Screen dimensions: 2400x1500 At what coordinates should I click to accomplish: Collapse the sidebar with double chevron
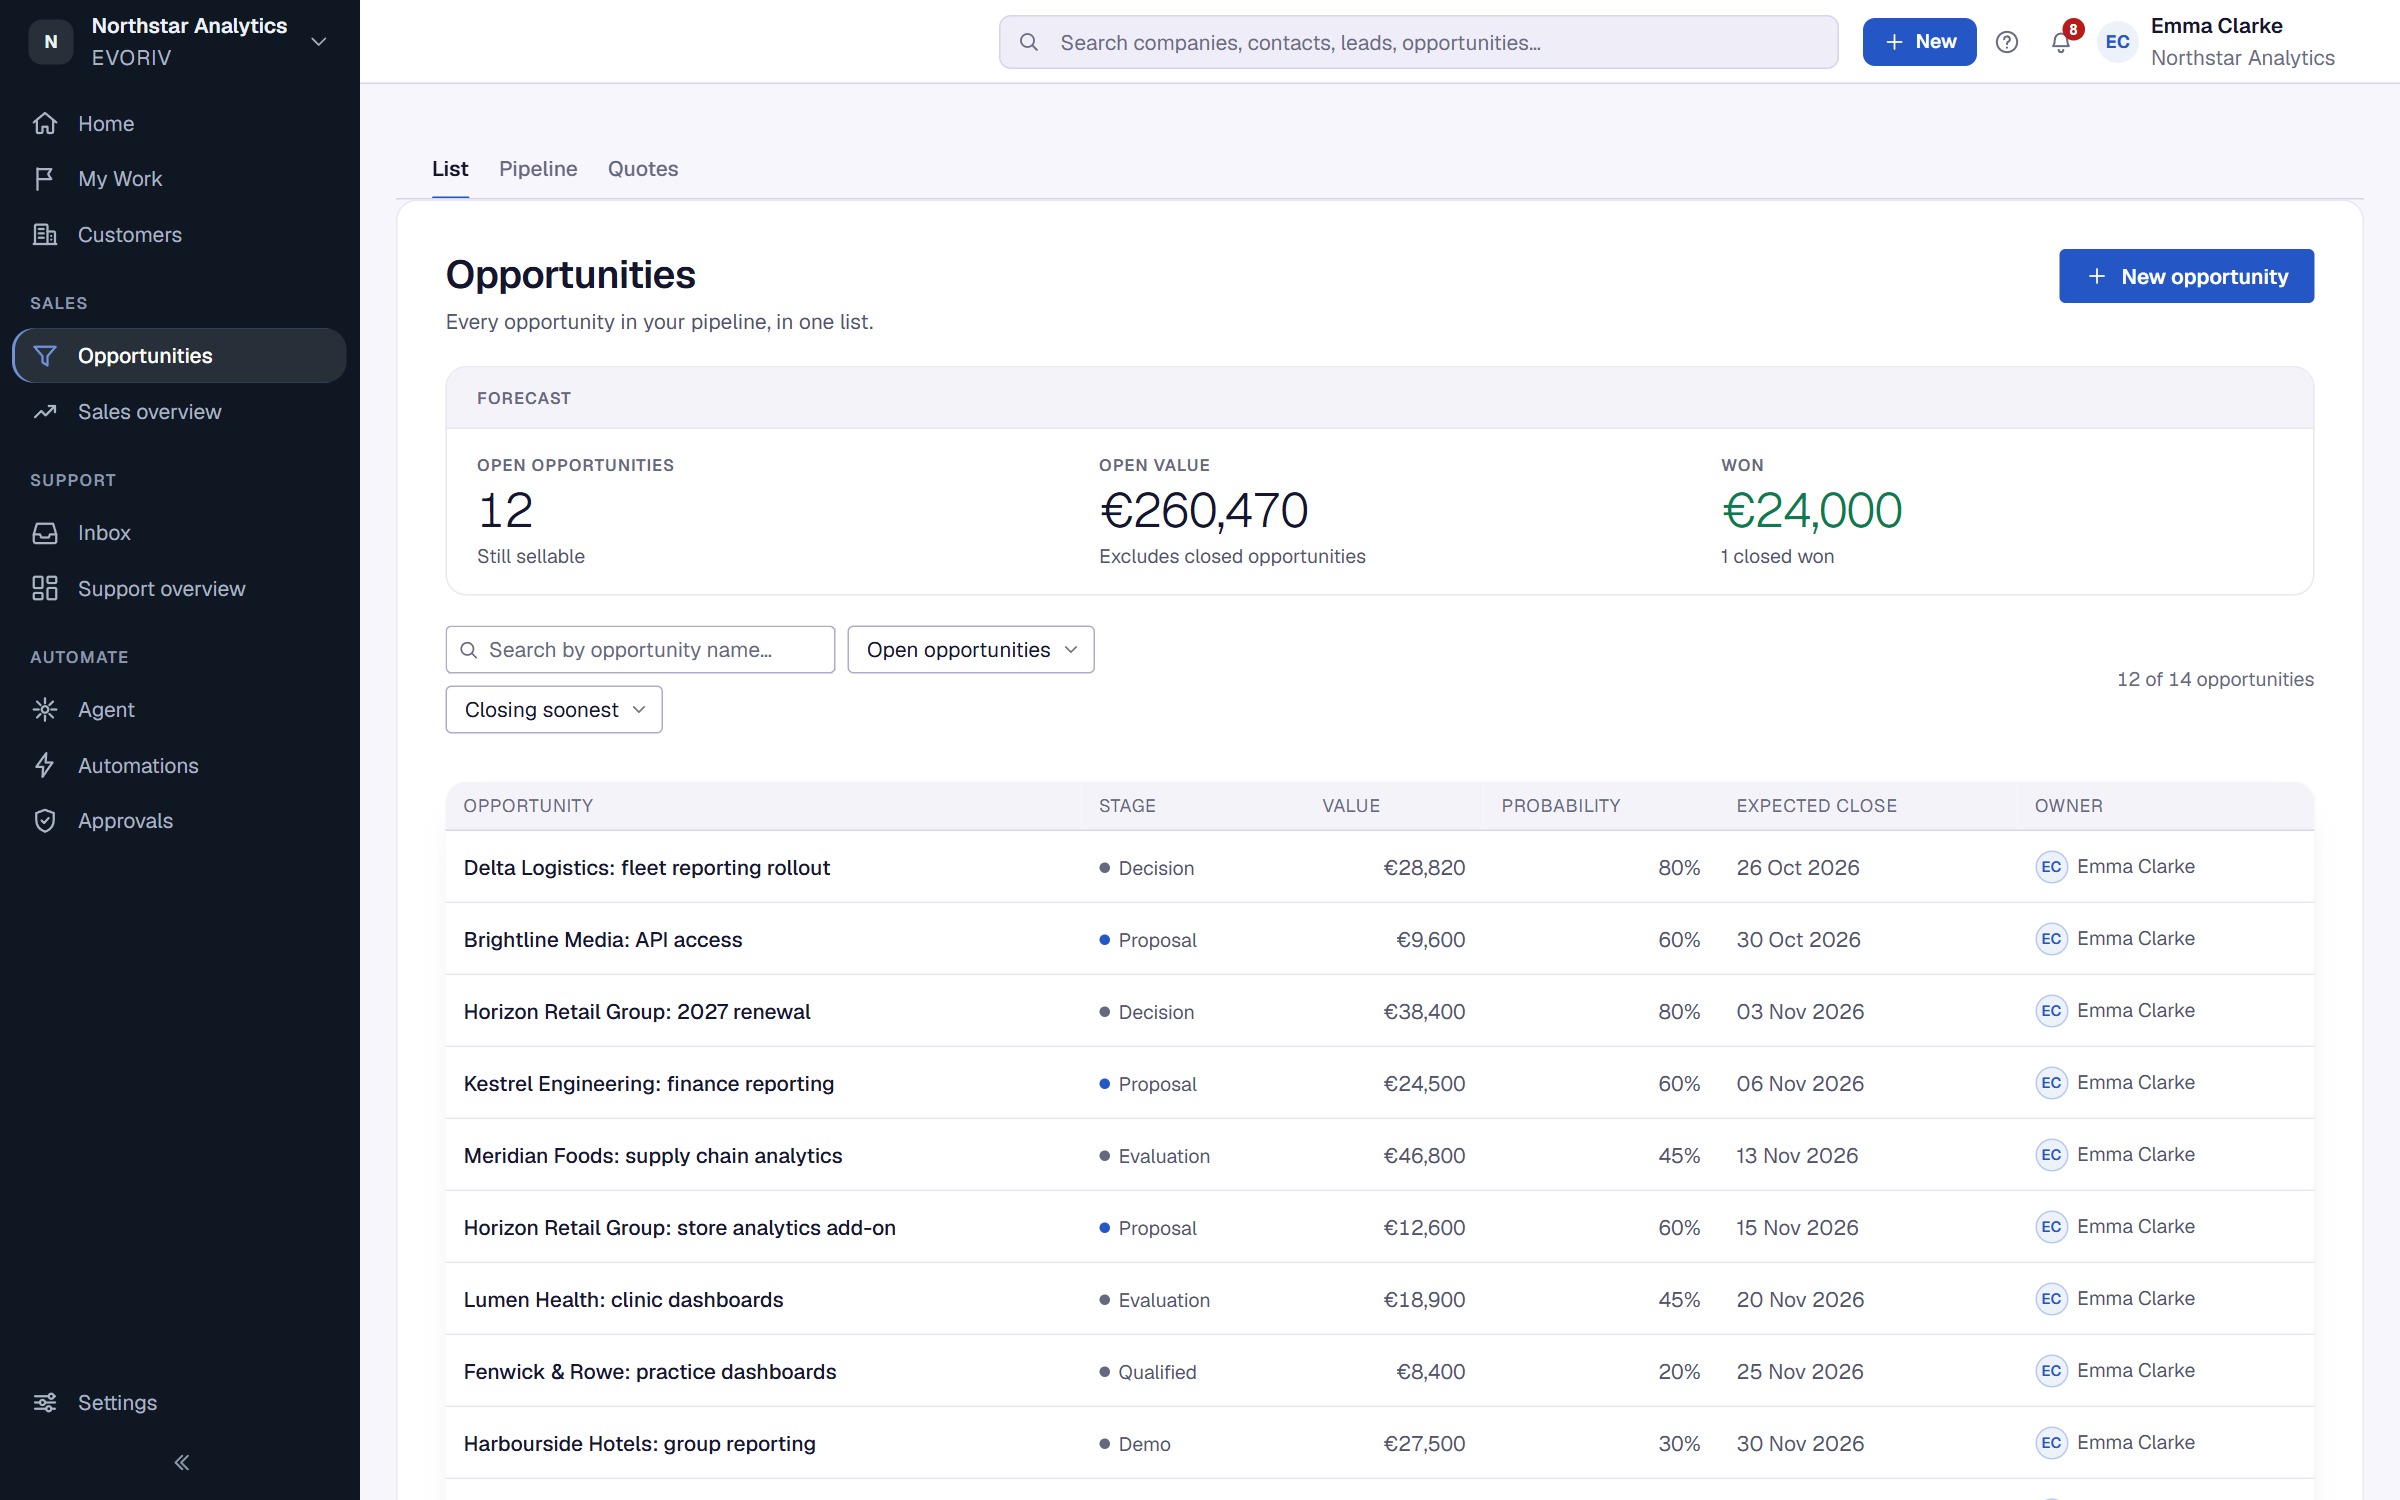coord(181,1462)
